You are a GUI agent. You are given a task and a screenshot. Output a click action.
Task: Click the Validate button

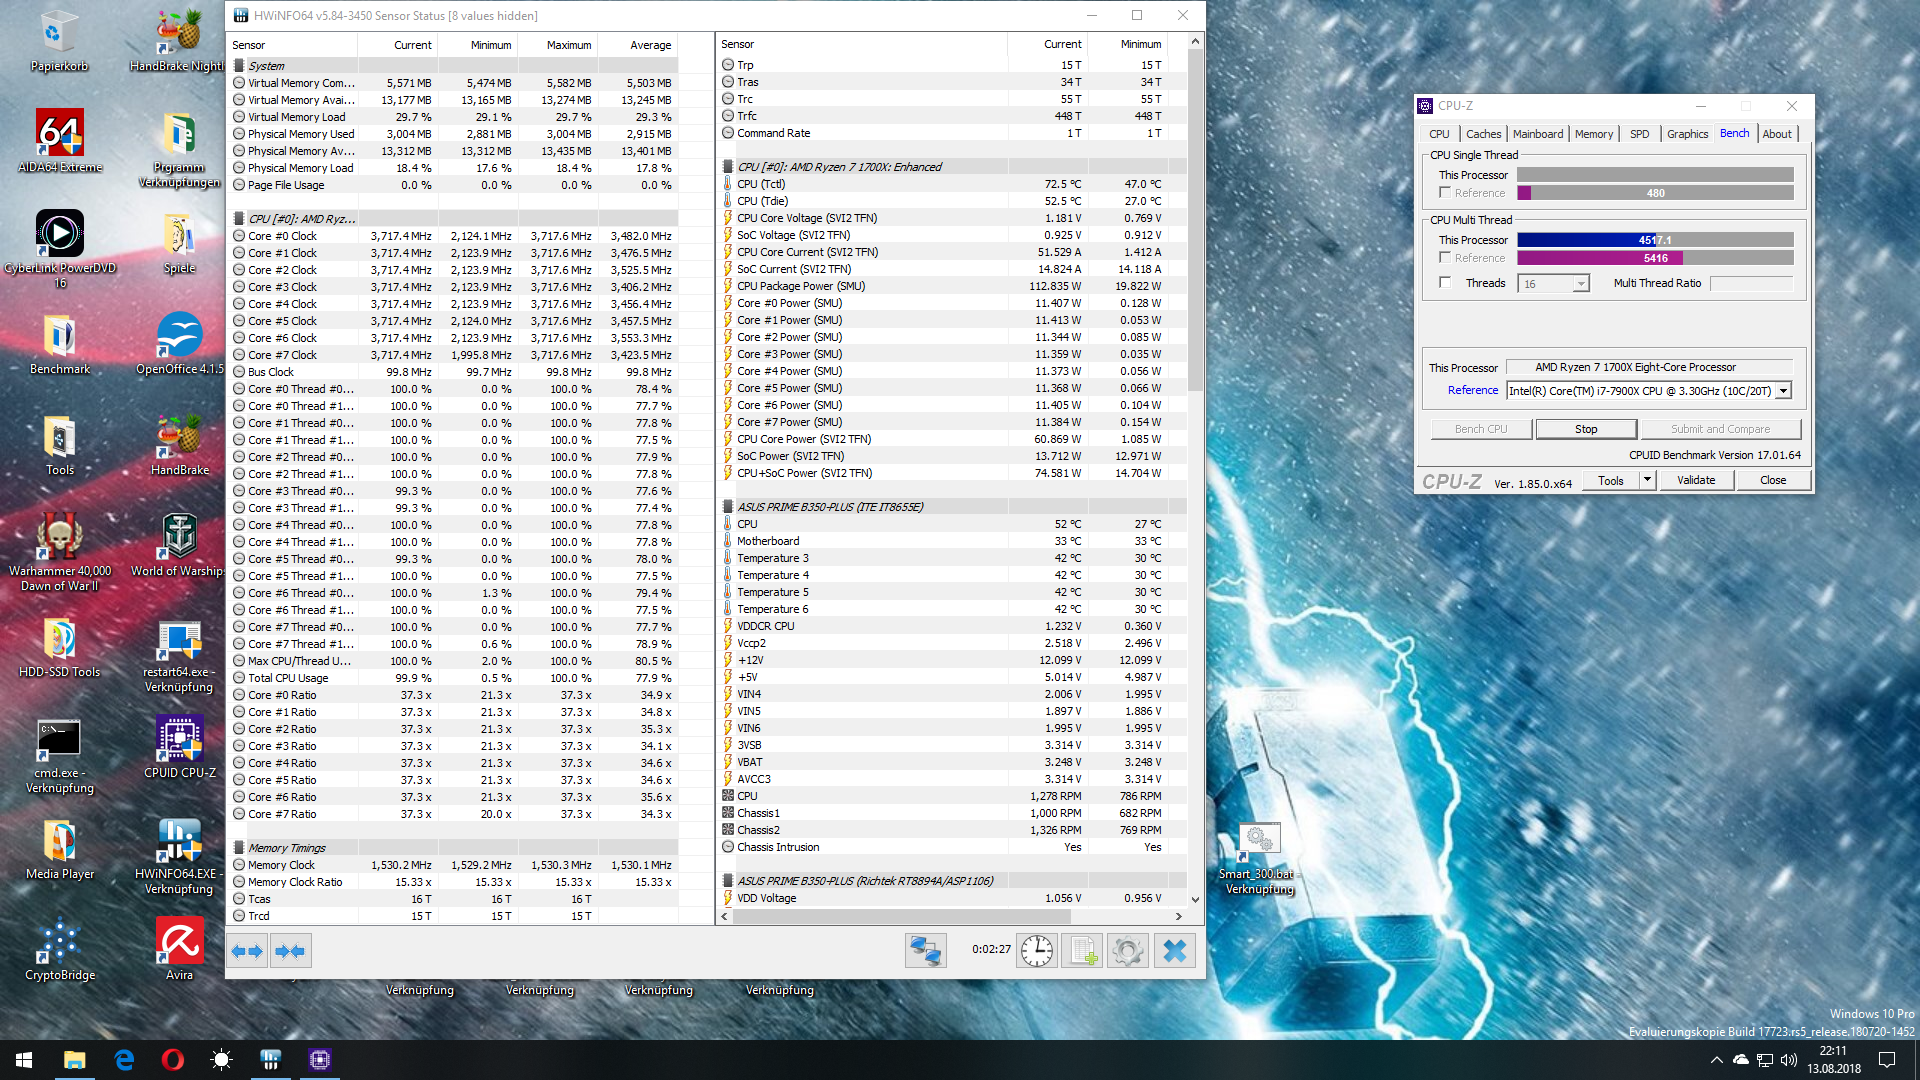tap(1696, 480)
